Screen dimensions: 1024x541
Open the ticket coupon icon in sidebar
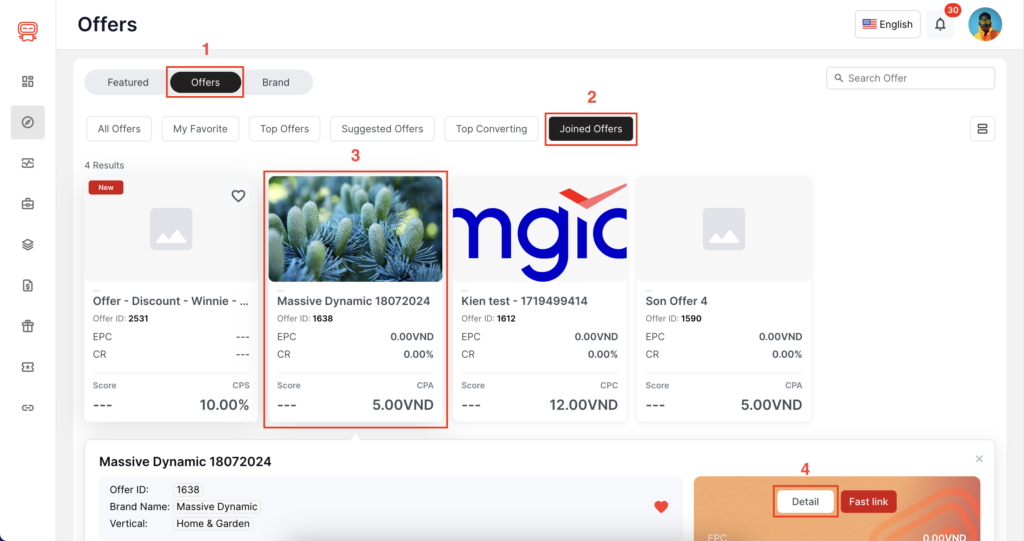coord(27,367)
